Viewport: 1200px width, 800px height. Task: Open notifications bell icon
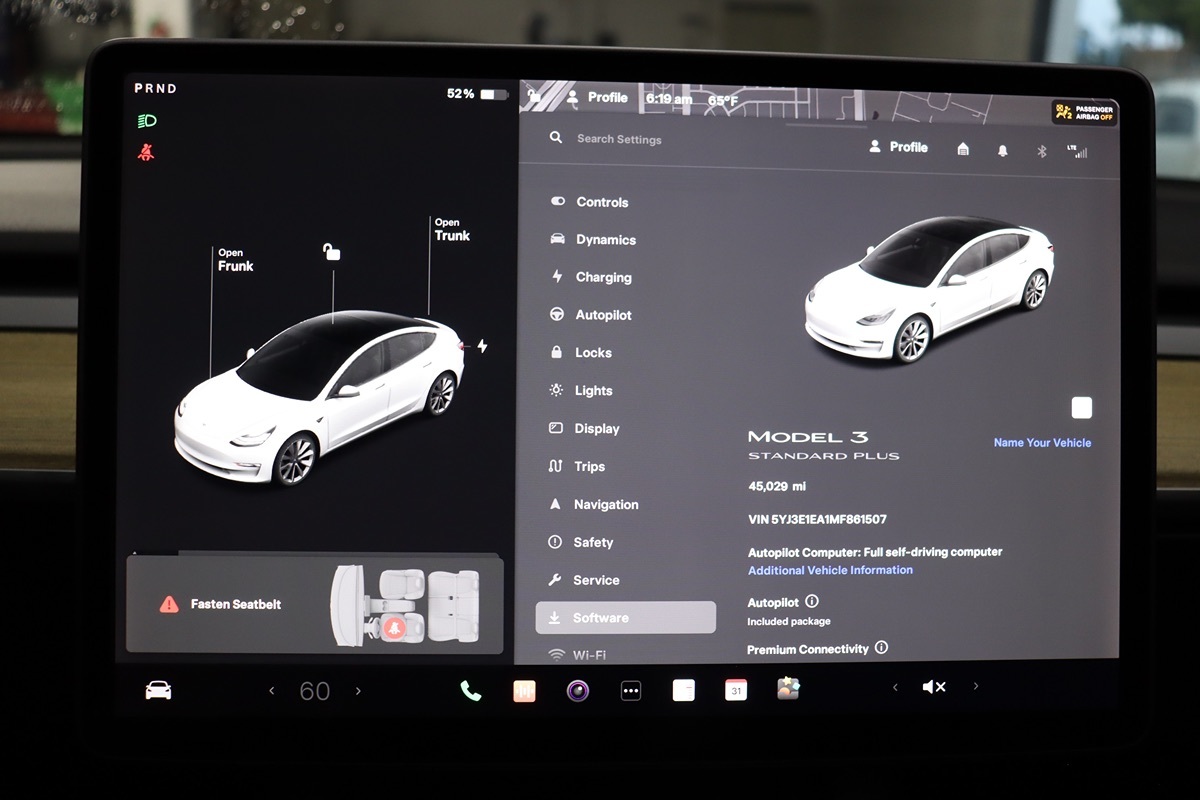coord(1002,150)
